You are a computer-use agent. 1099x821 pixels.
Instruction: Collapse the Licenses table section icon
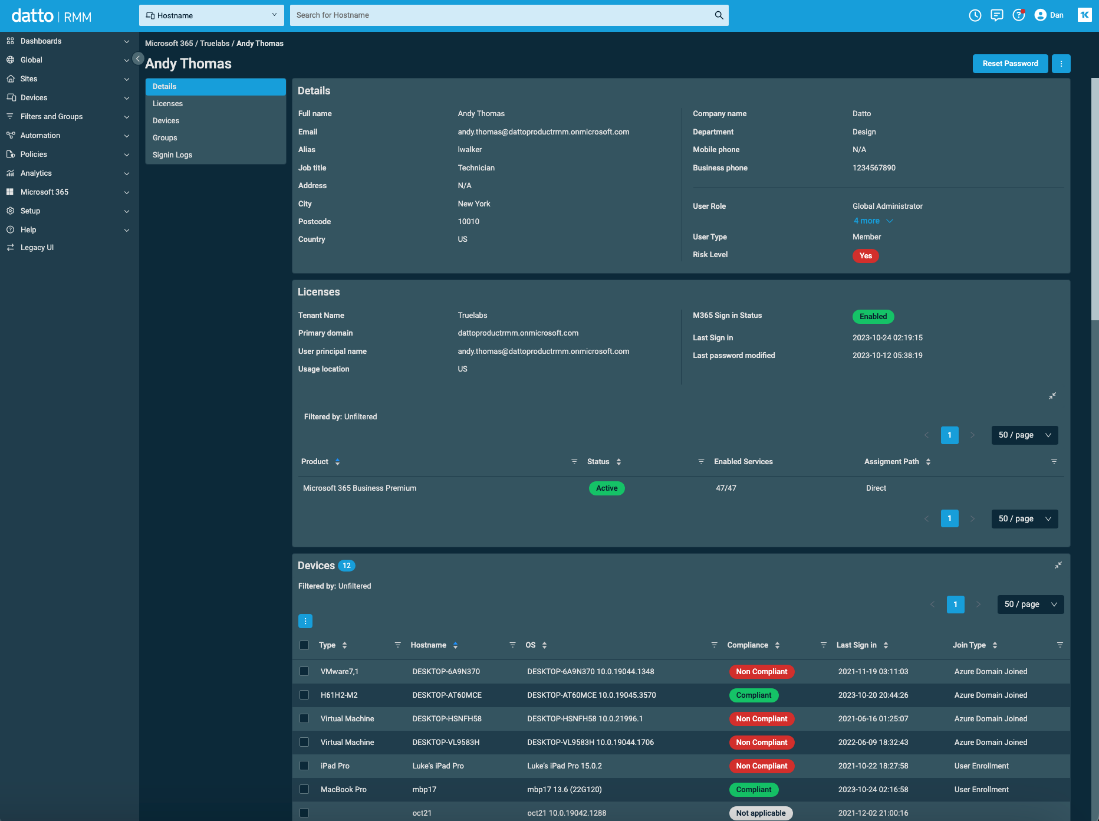click(x=1052, y=396)
